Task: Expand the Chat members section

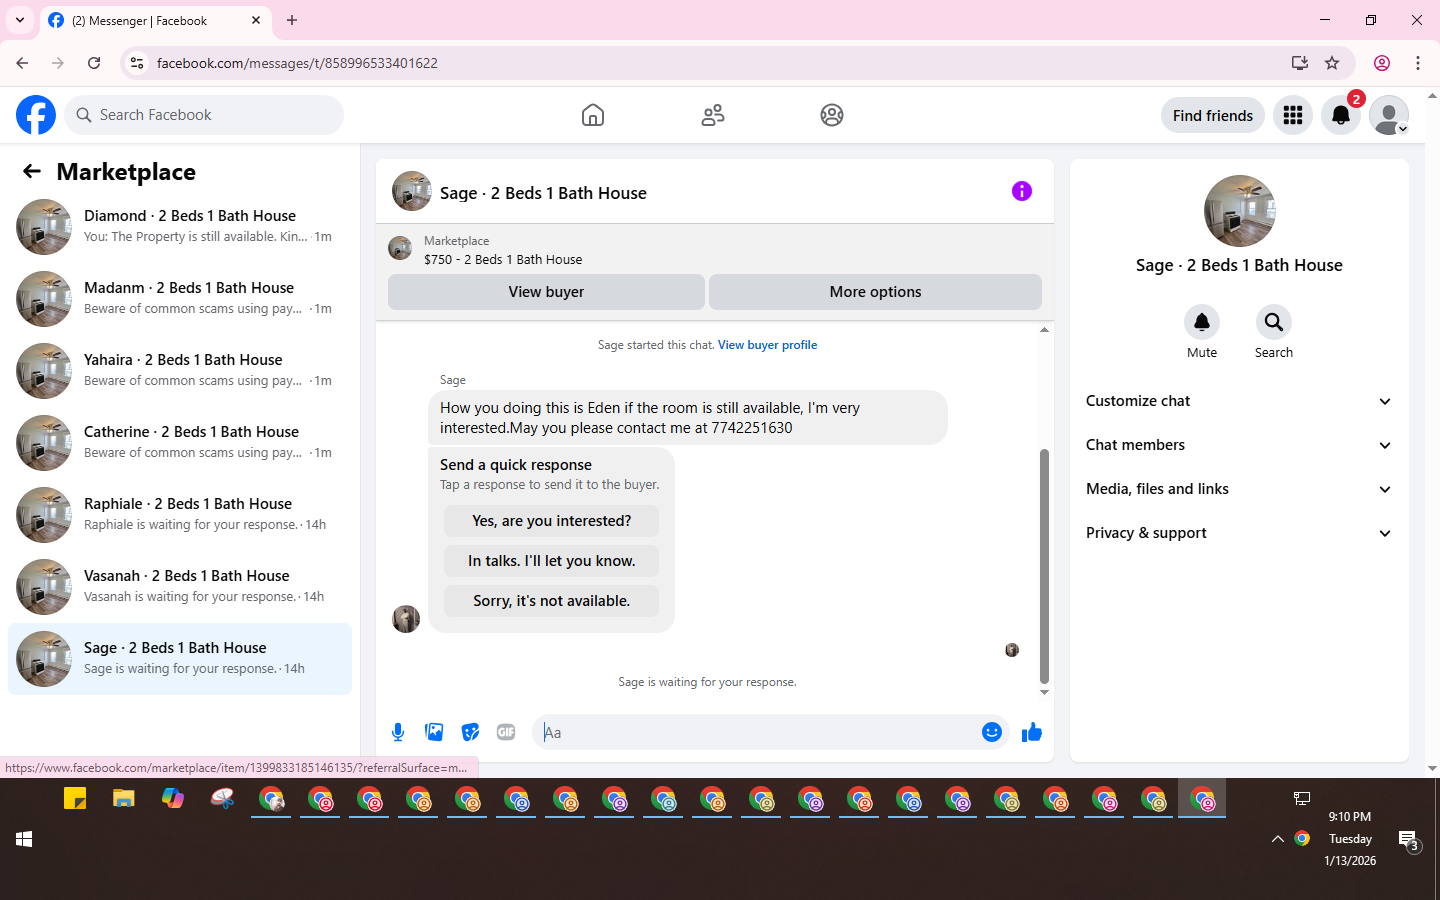Action: (x=1239, y=445)
